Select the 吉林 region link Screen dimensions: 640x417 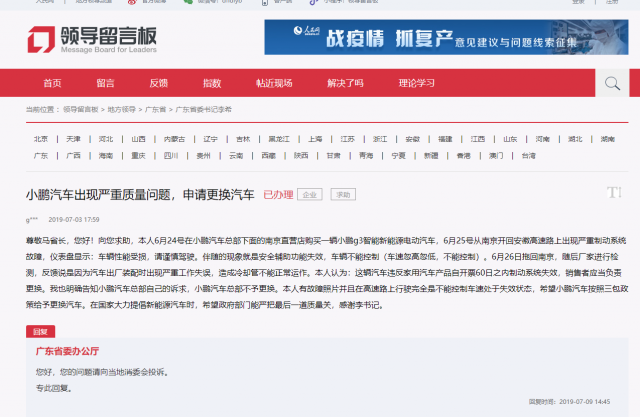click(243, 139)
